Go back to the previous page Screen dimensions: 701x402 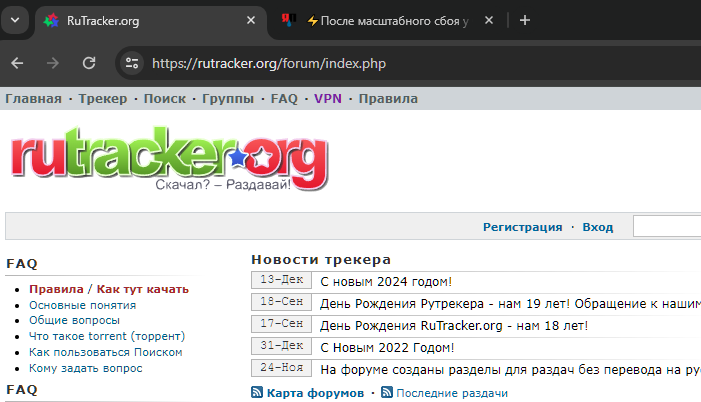pyautogui.click(x=17, y=63)
